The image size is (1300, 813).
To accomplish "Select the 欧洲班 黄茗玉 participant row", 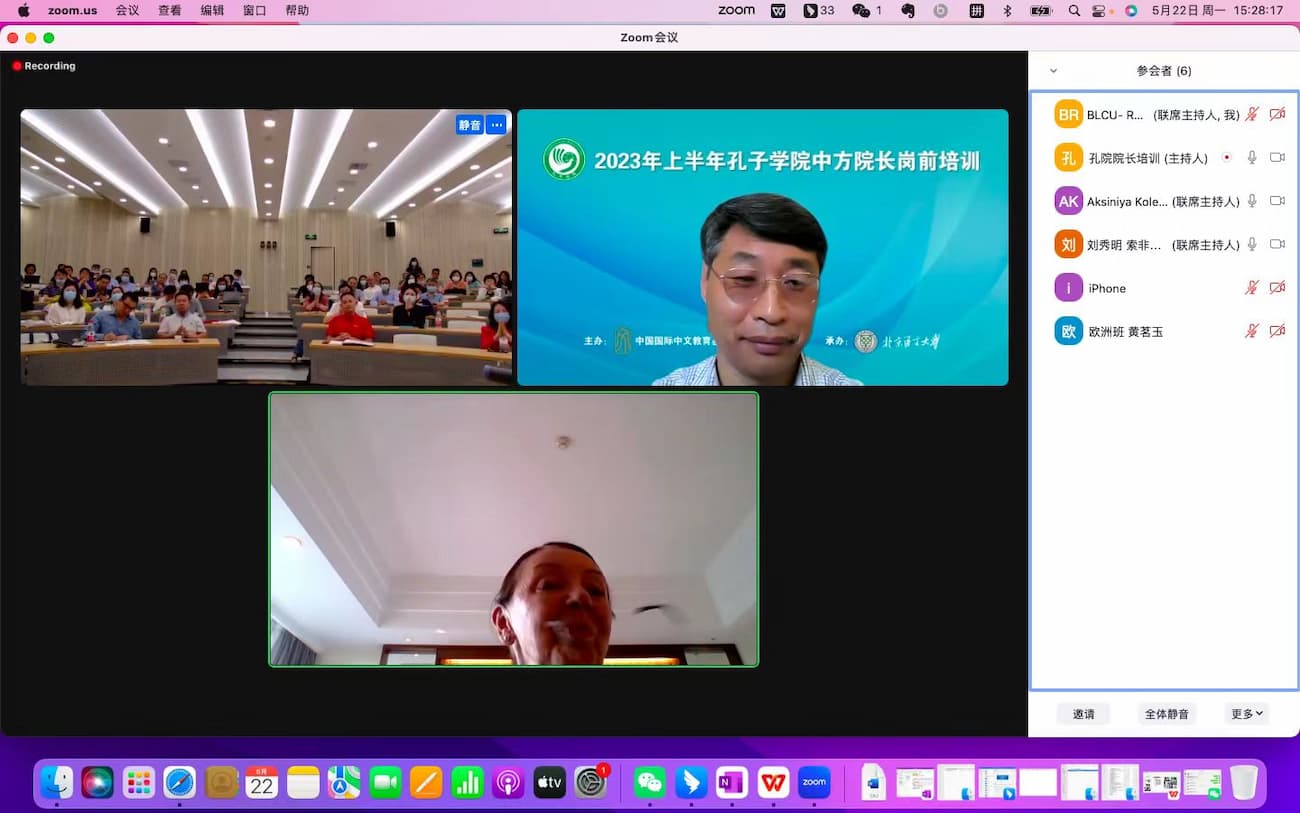I will tap(1165, 331).
